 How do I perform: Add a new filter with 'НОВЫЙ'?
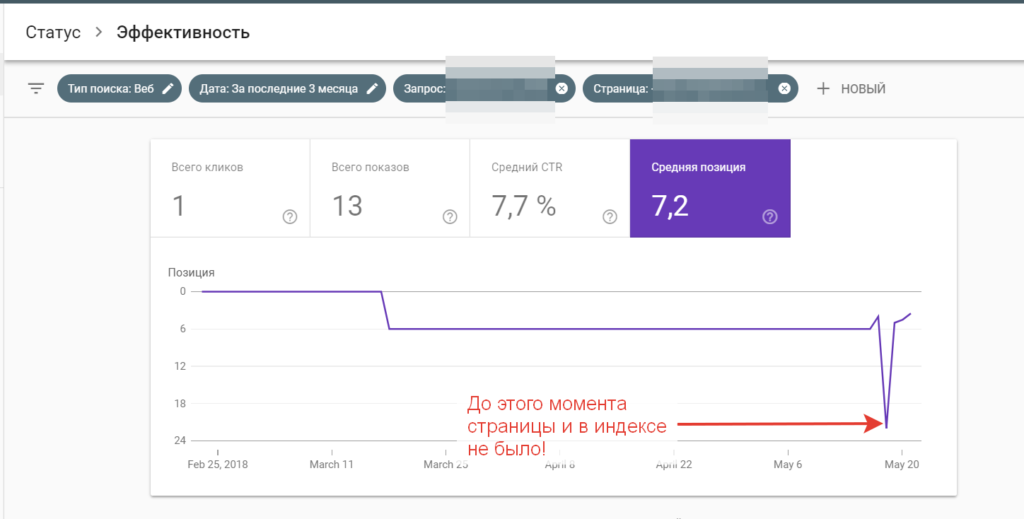coord(851,88)
